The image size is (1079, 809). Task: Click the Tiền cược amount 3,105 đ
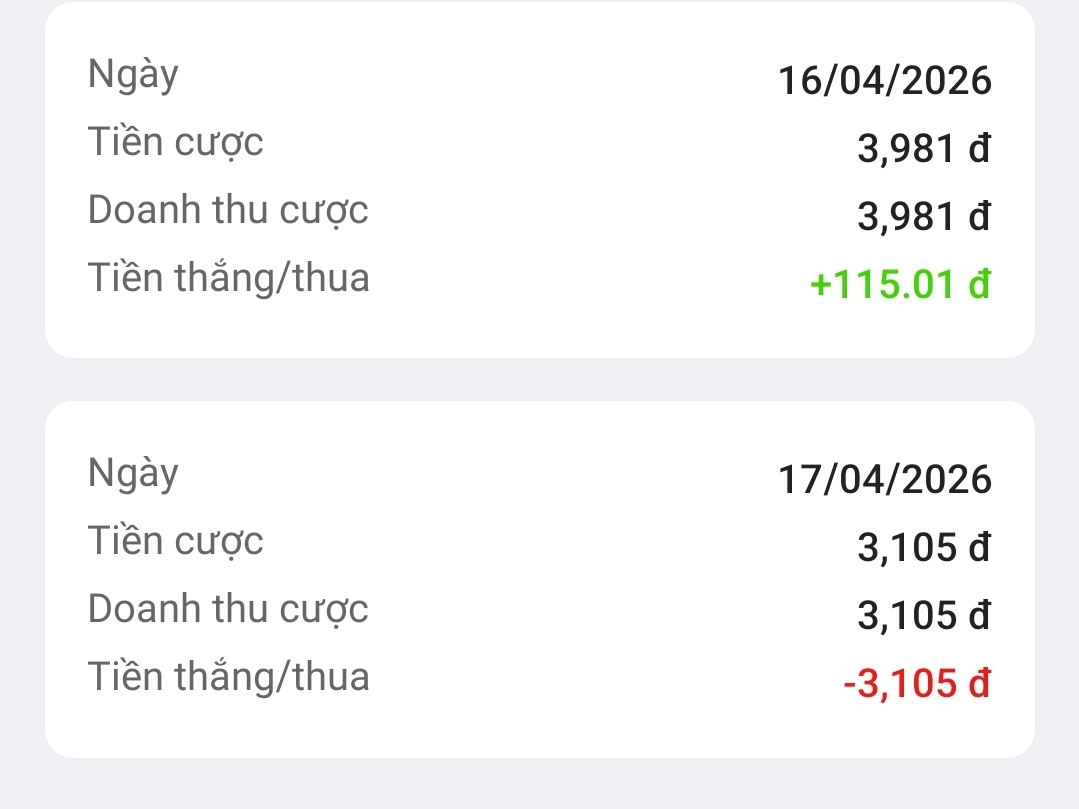click(x=924, y=548)
